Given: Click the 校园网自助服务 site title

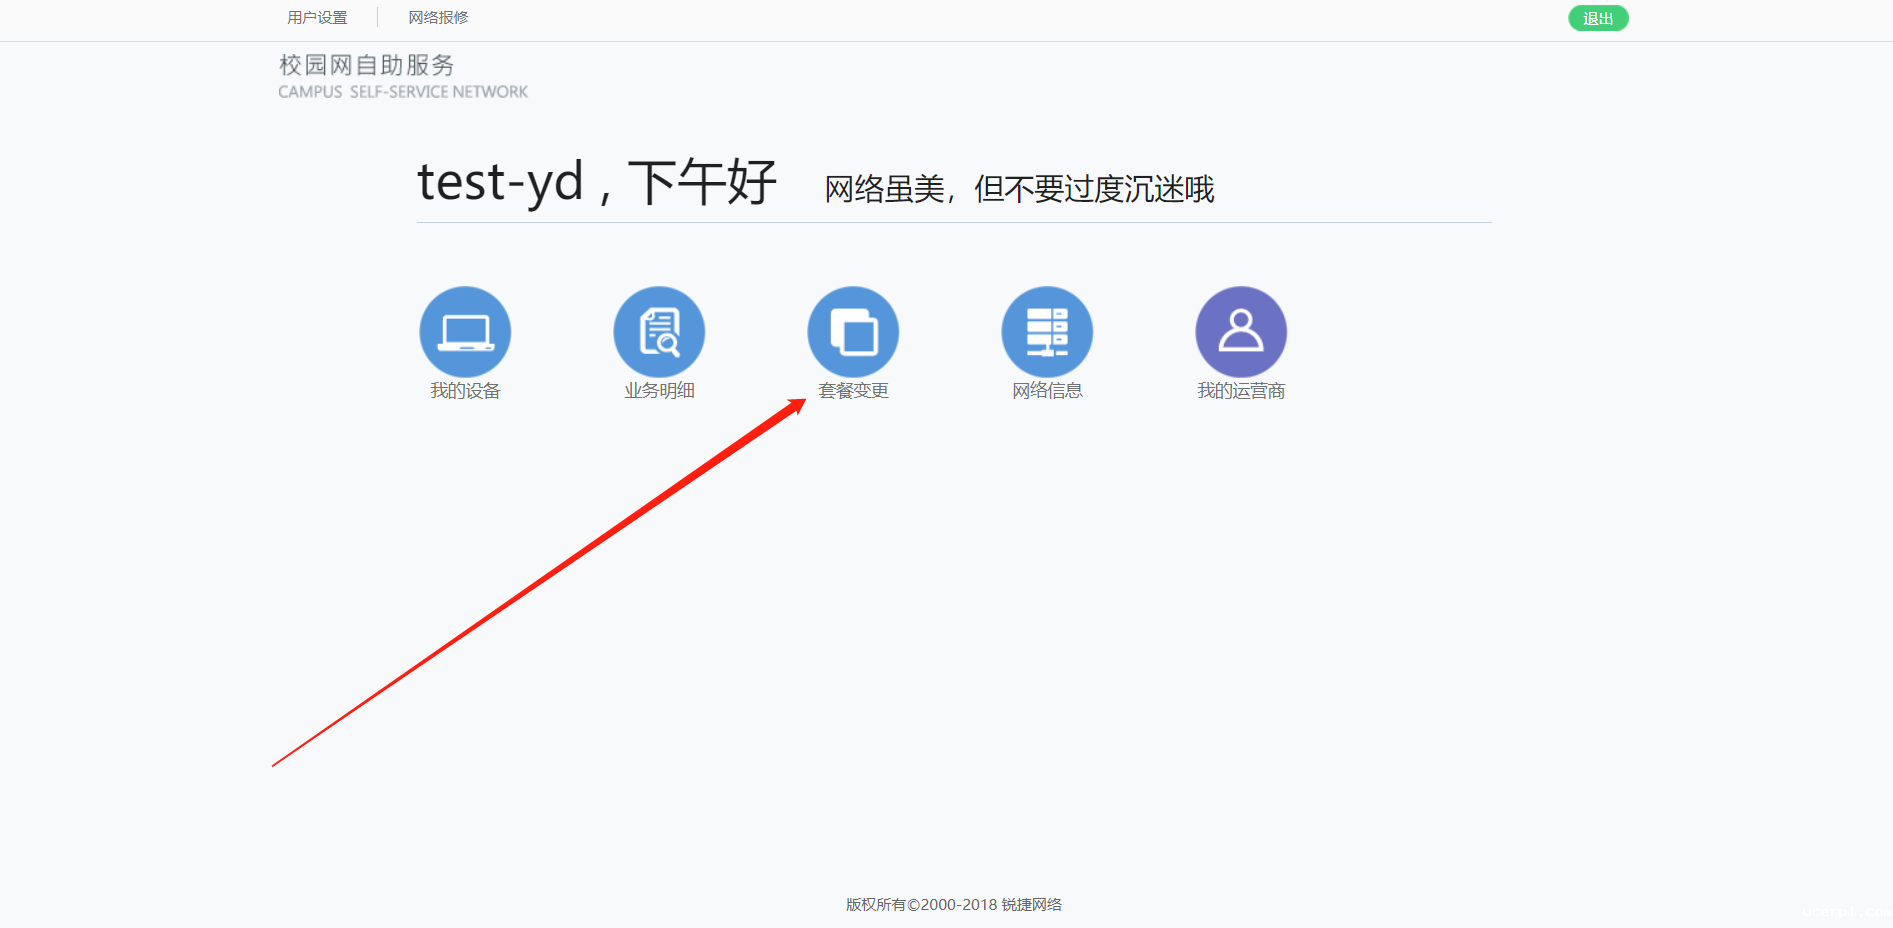Looking at the screenshot, I should 366,66.
